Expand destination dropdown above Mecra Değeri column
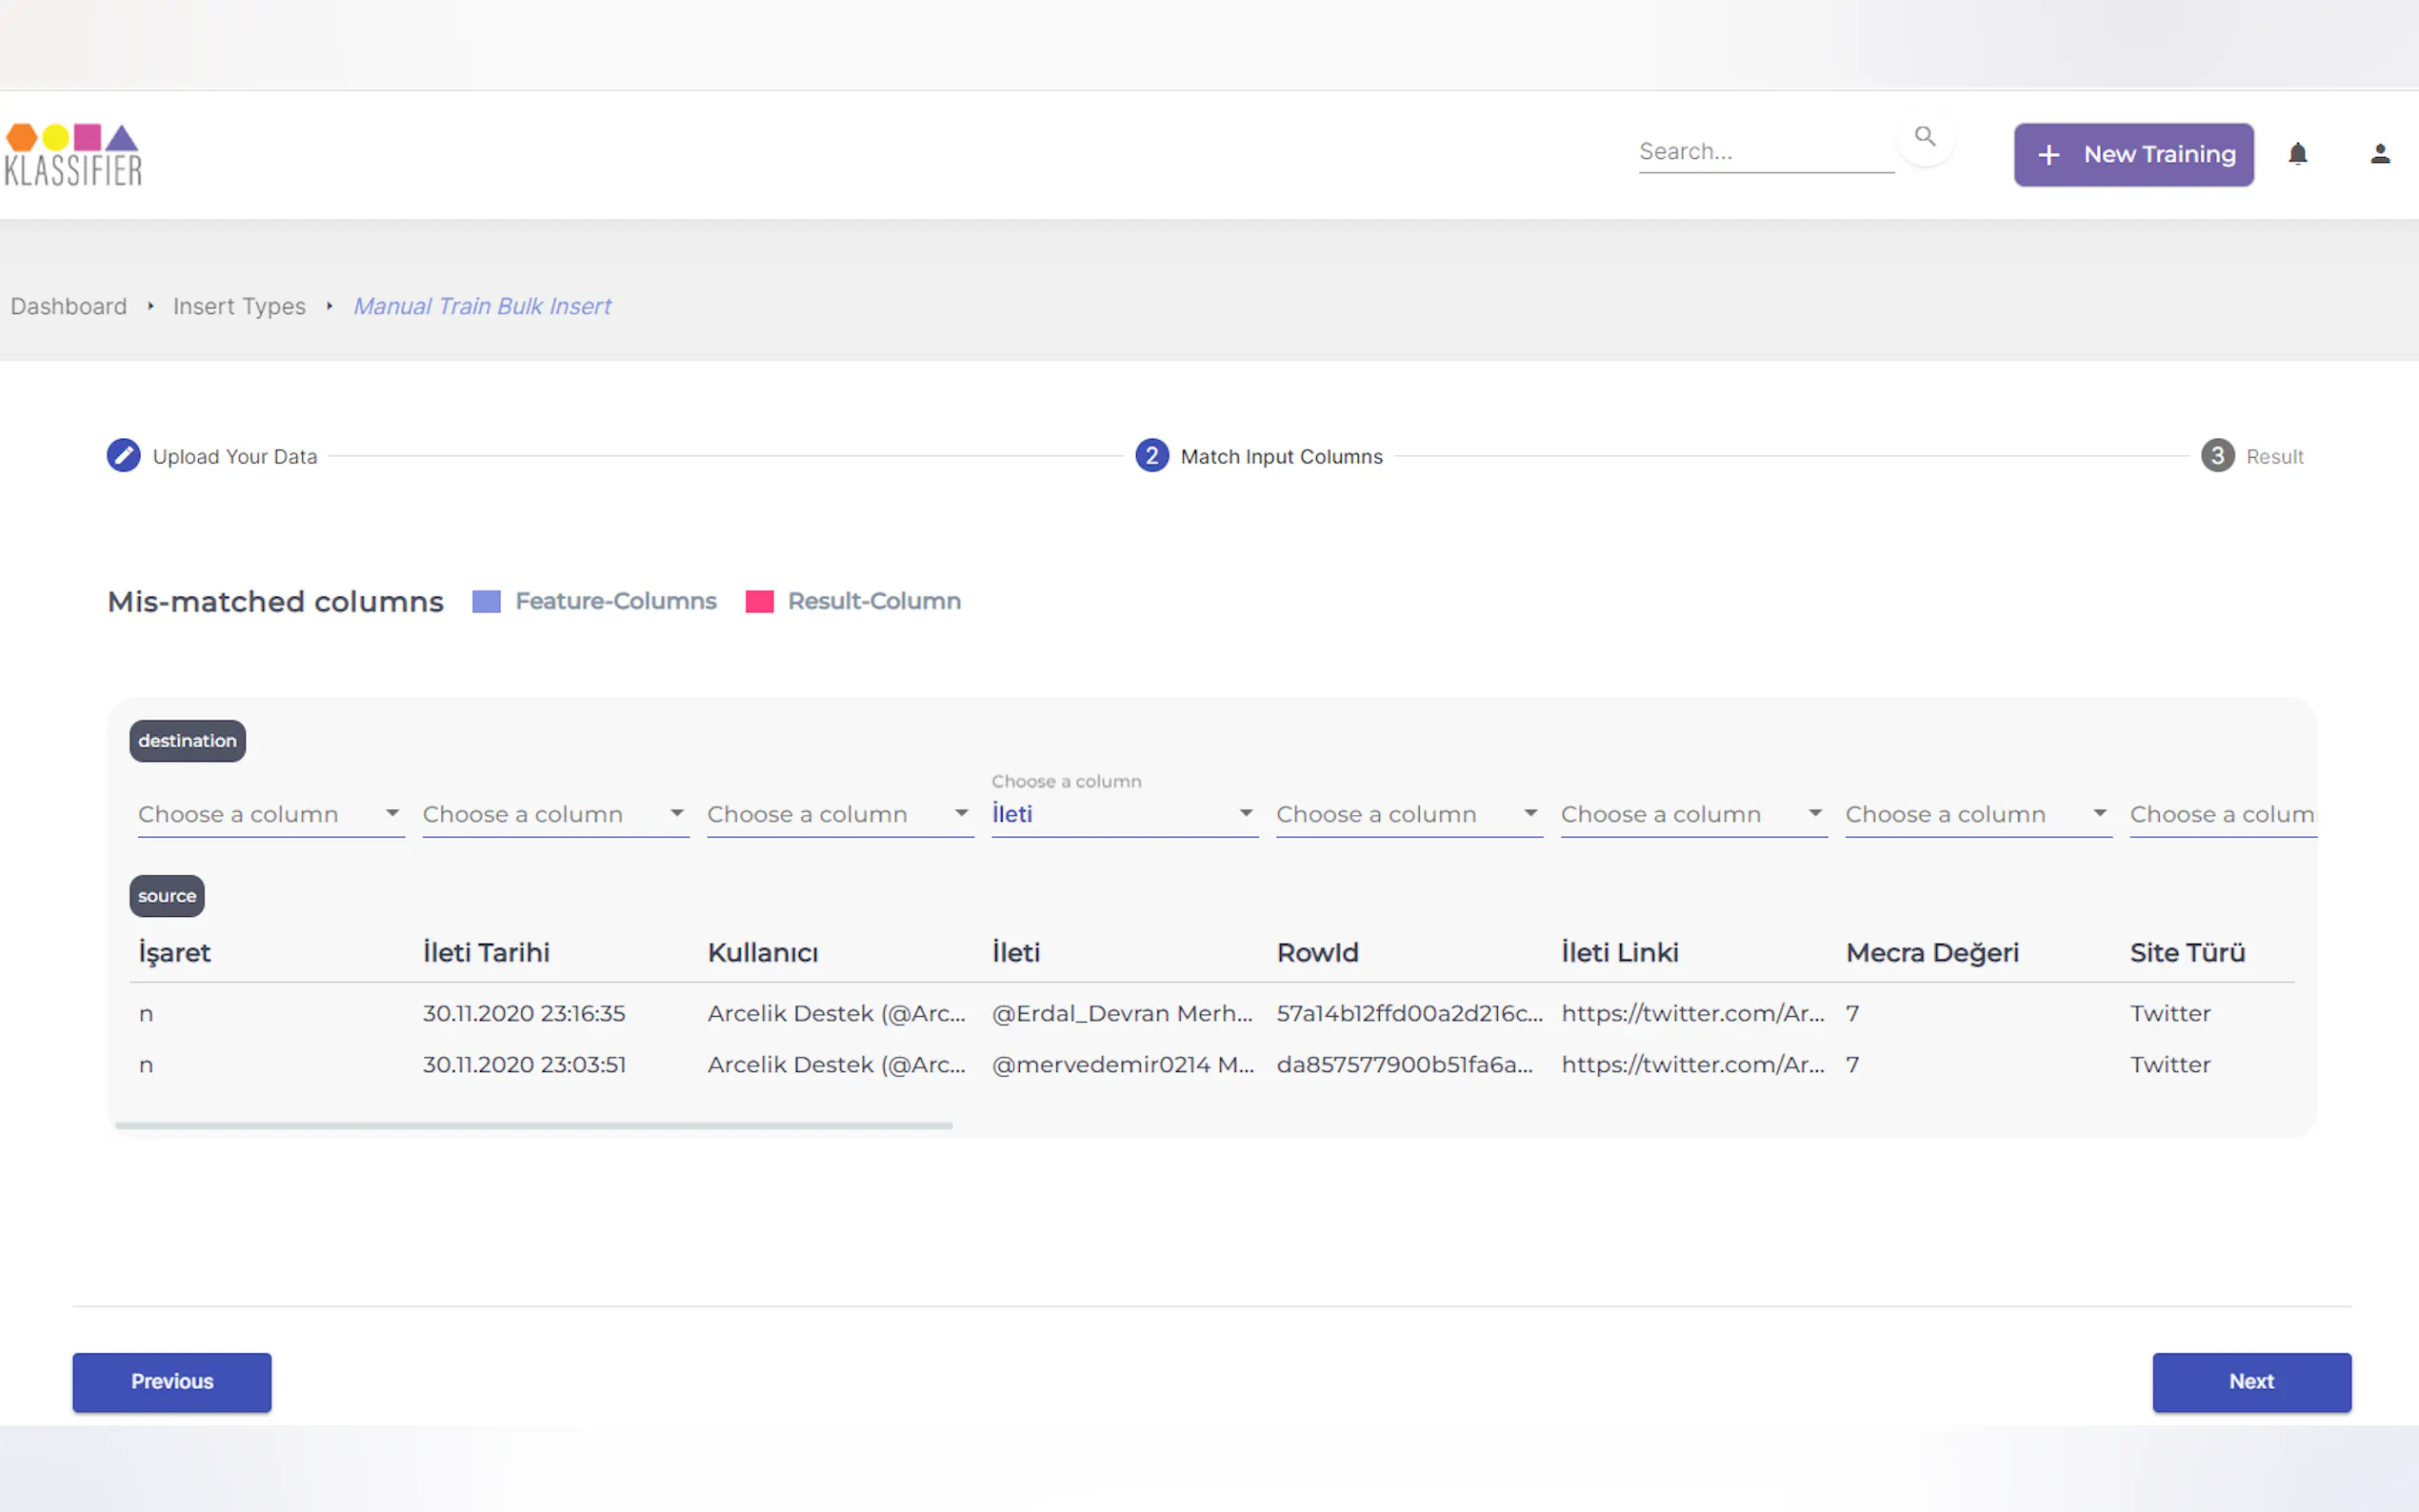 click(x=1977, y=814)
